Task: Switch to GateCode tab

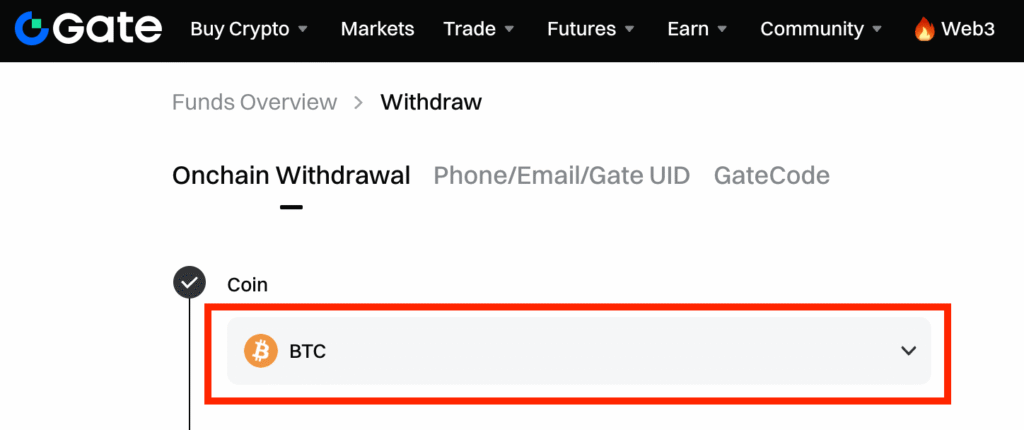Action: [771, 176]
